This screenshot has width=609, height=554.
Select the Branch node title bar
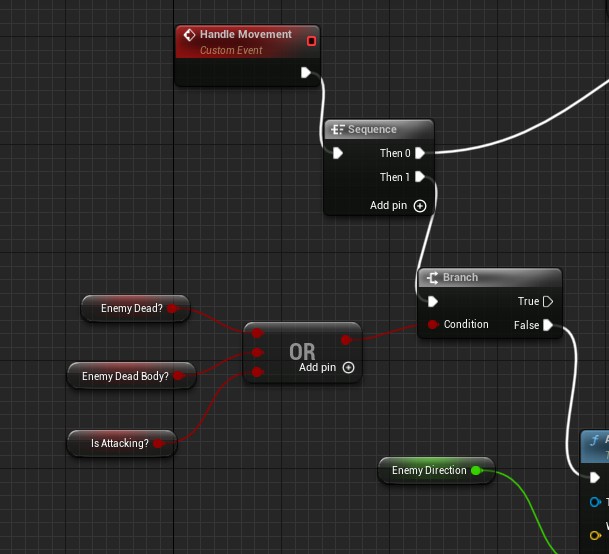[x=490, y=277]
